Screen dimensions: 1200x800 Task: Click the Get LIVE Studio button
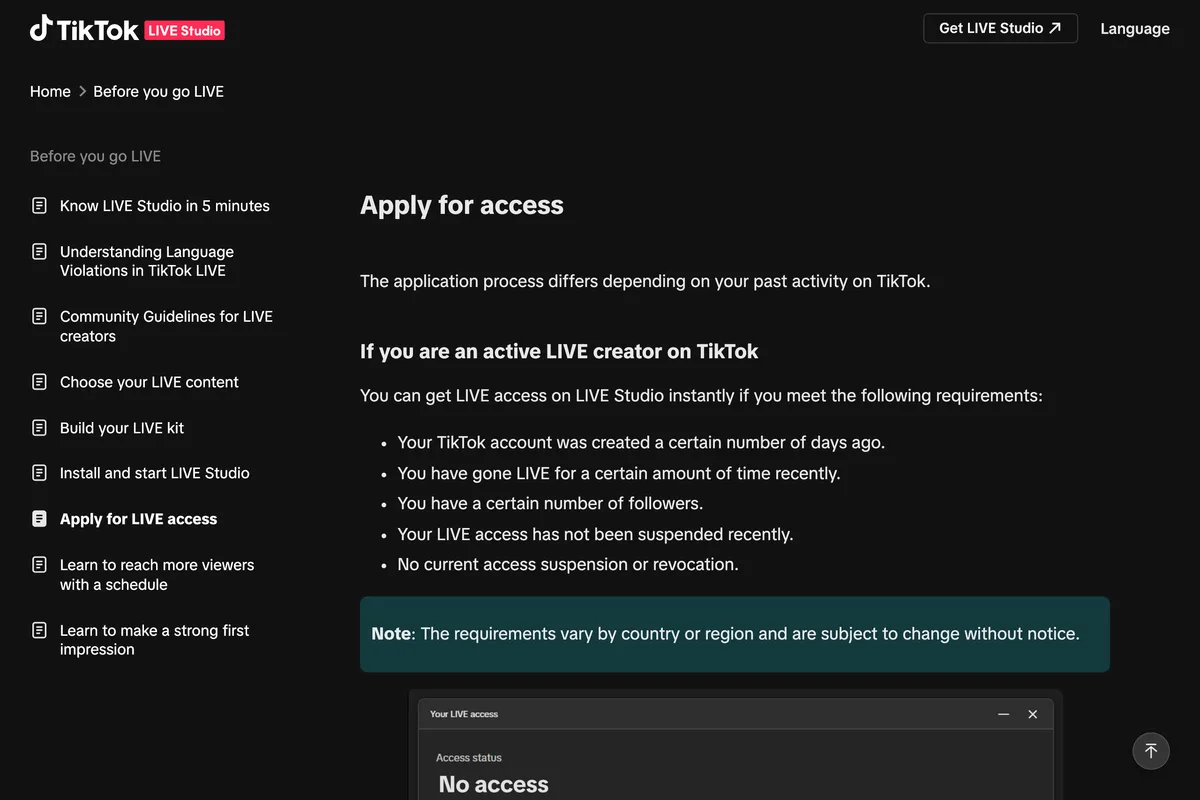pos(1000,28)
